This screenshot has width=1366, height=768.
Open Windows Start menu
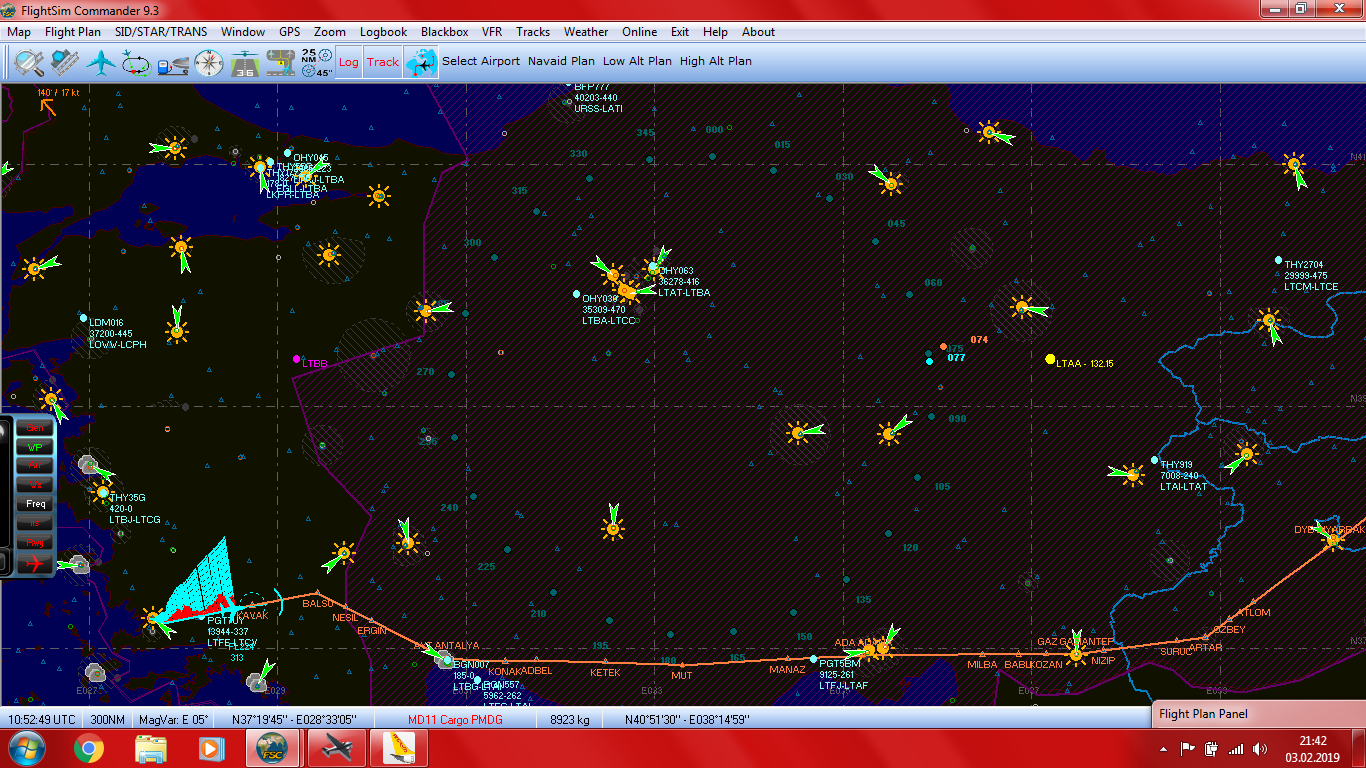pos(27,748)
